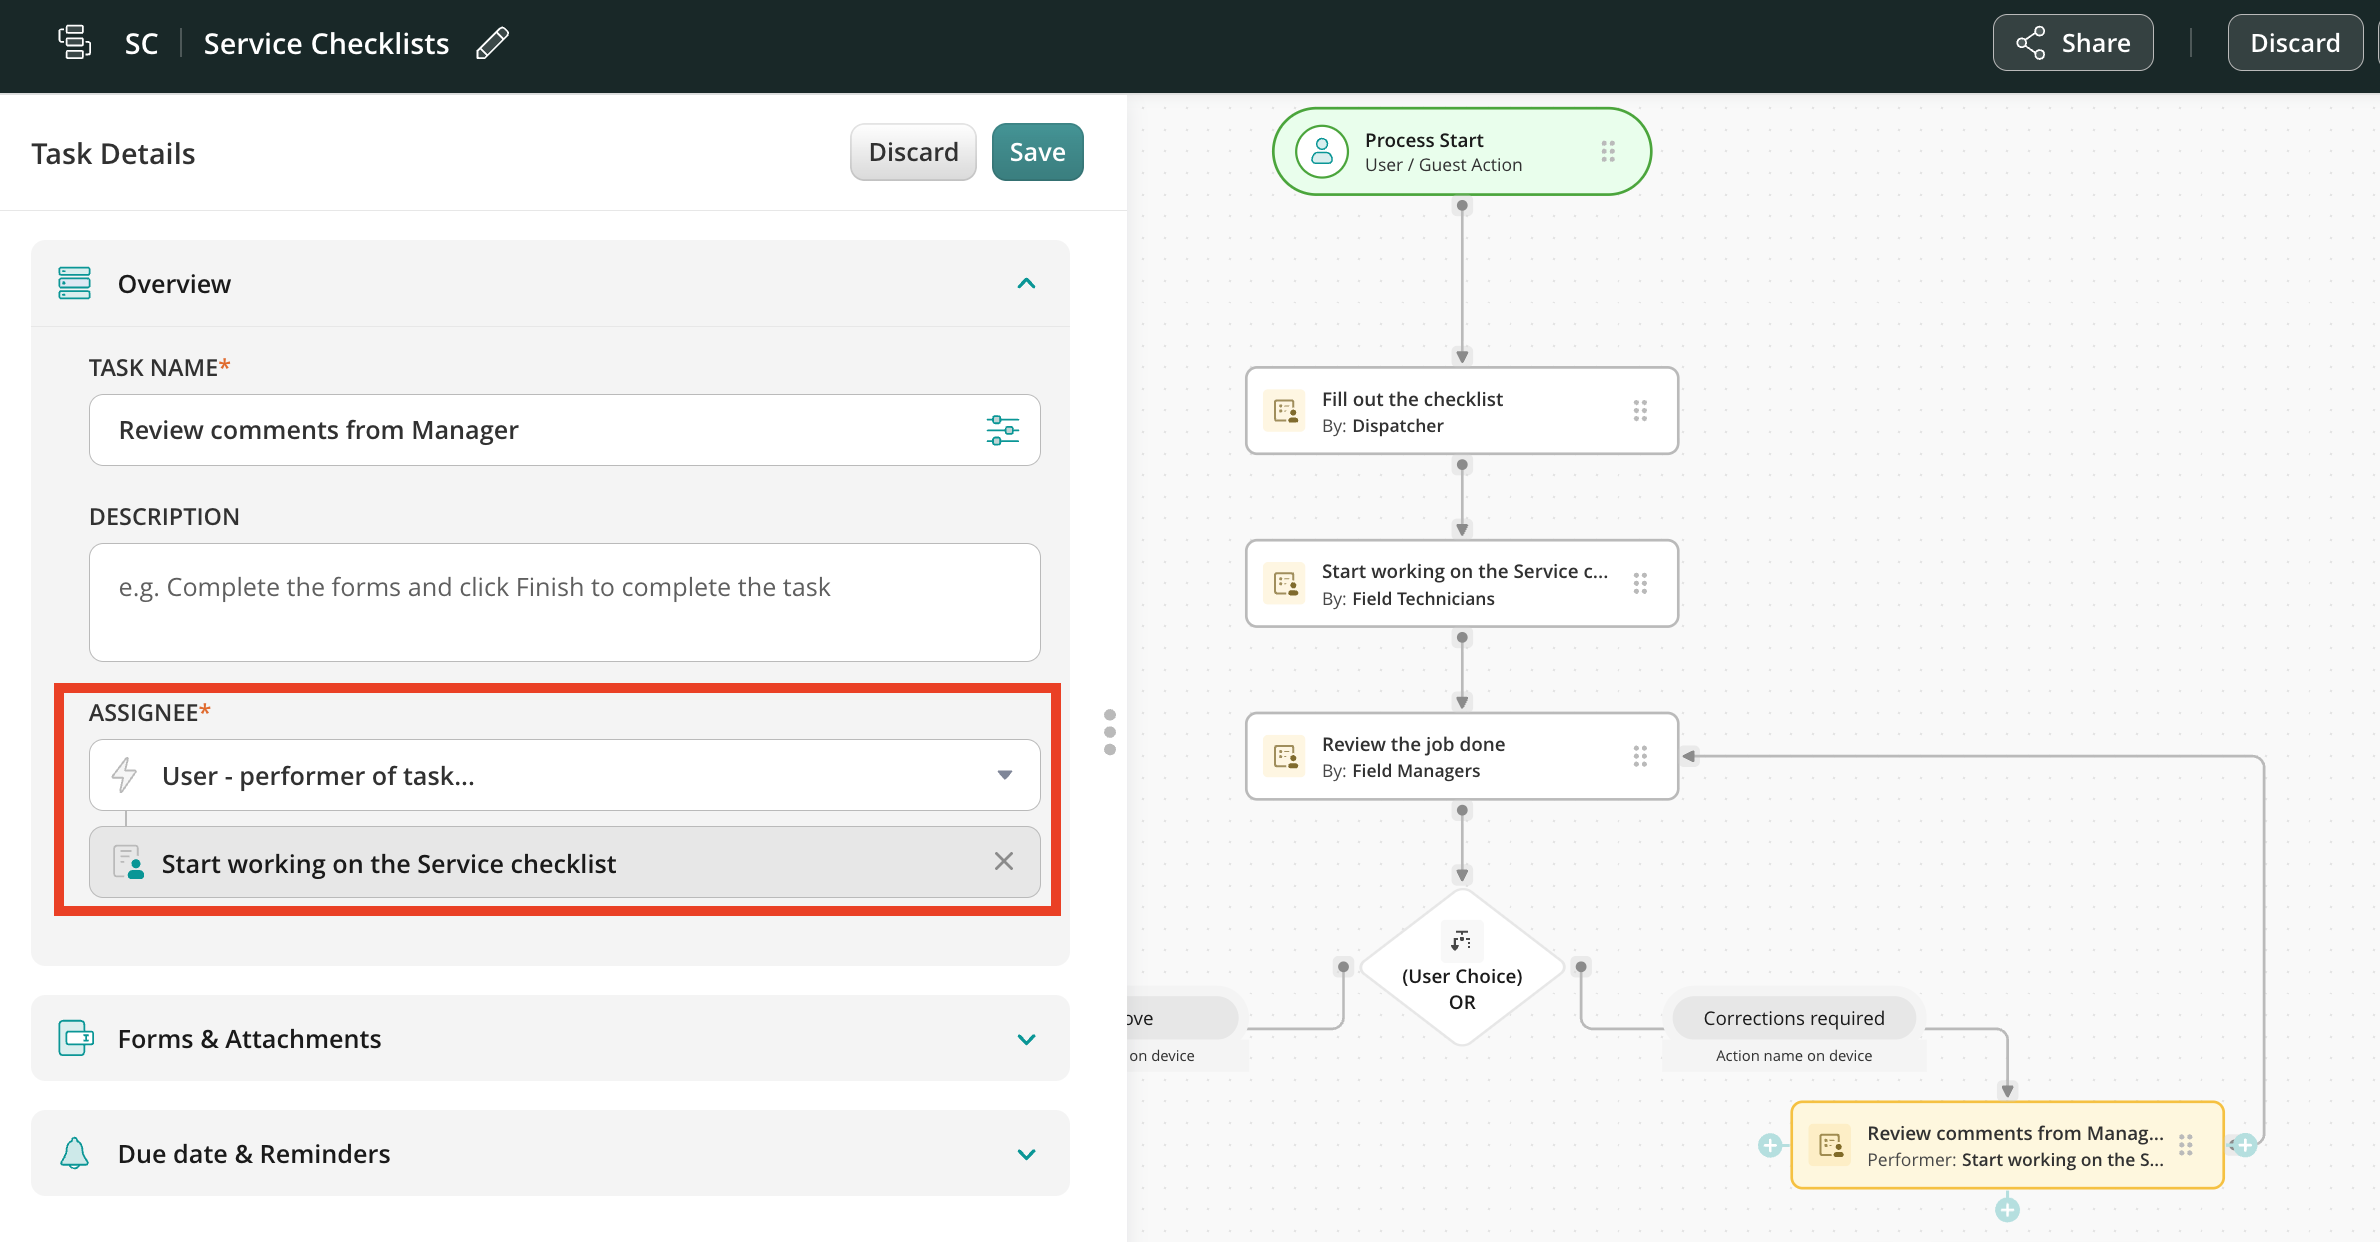Remove the Start working on the Service checklist assignee
Image resolution: width=2380 pixels, height=1242 pixels.
1004,862
